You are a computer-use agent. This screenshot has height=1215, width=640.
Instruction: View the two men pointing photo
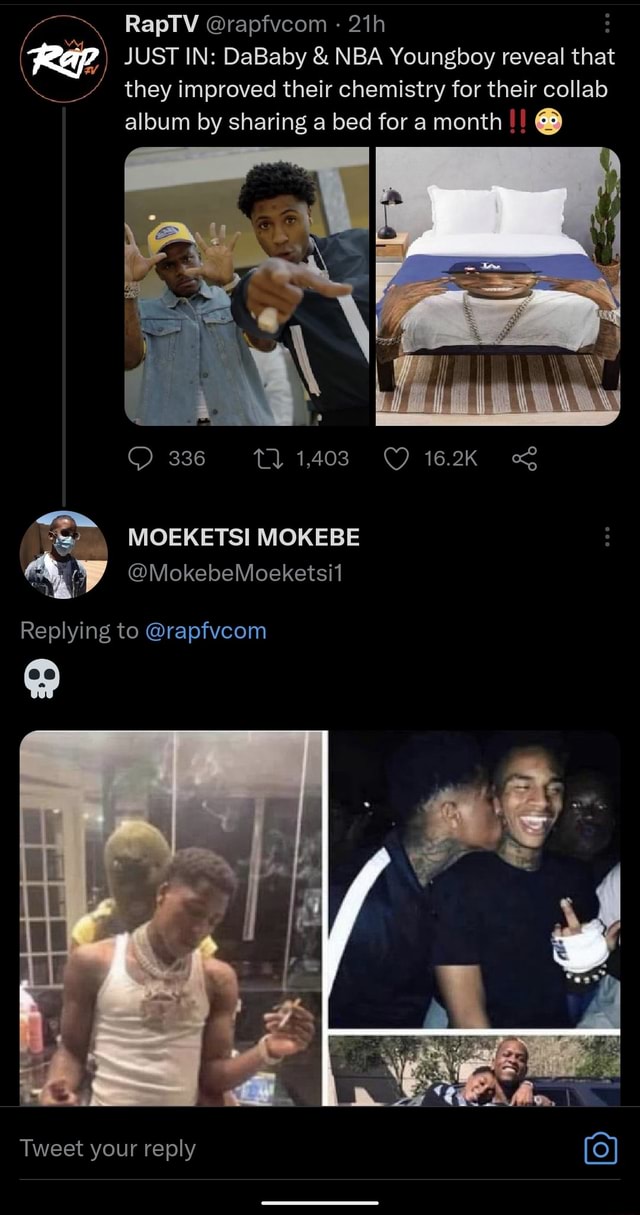pos(247,286)
